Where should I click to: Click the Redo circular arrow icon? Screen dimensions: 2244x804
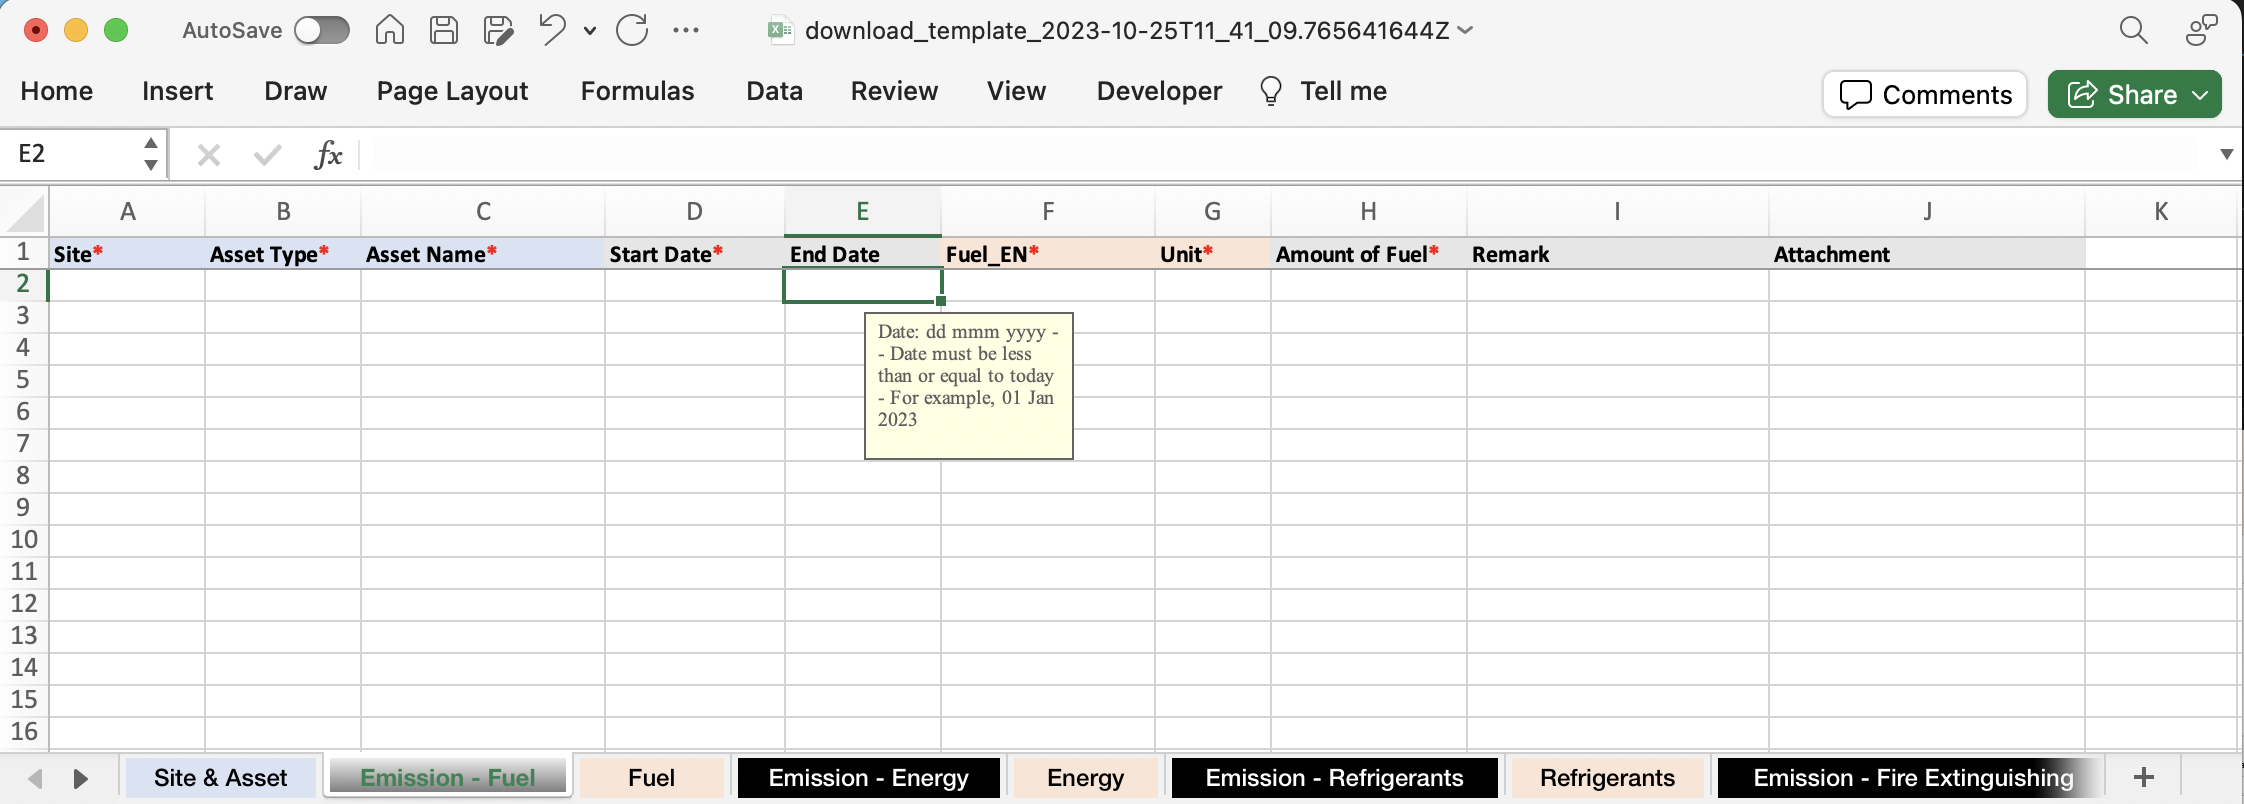point(632,30)
